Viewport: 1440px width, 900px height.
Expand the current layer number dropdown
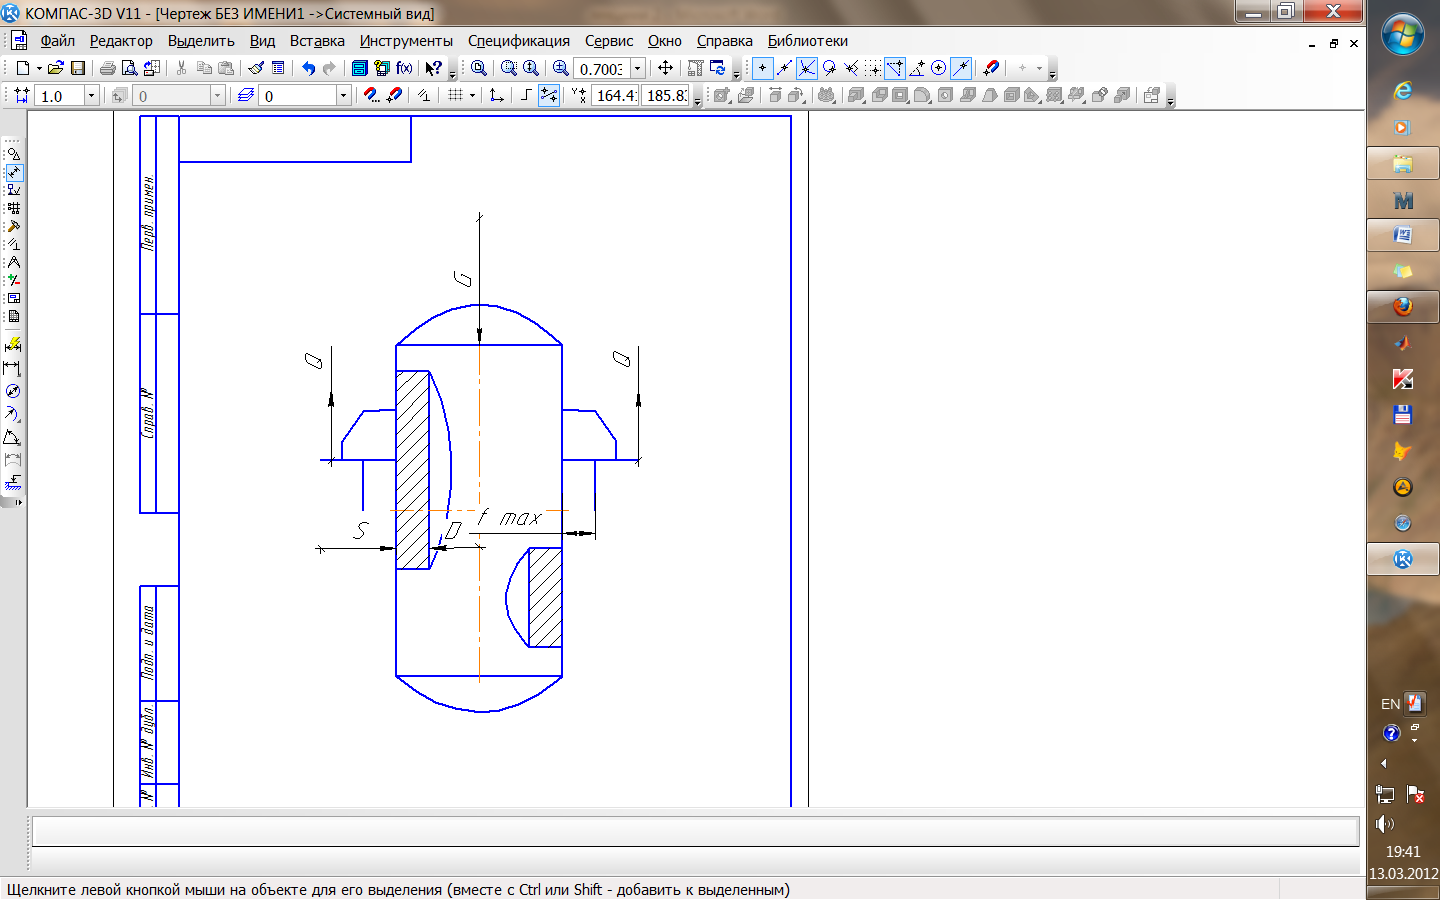point(343,96)
